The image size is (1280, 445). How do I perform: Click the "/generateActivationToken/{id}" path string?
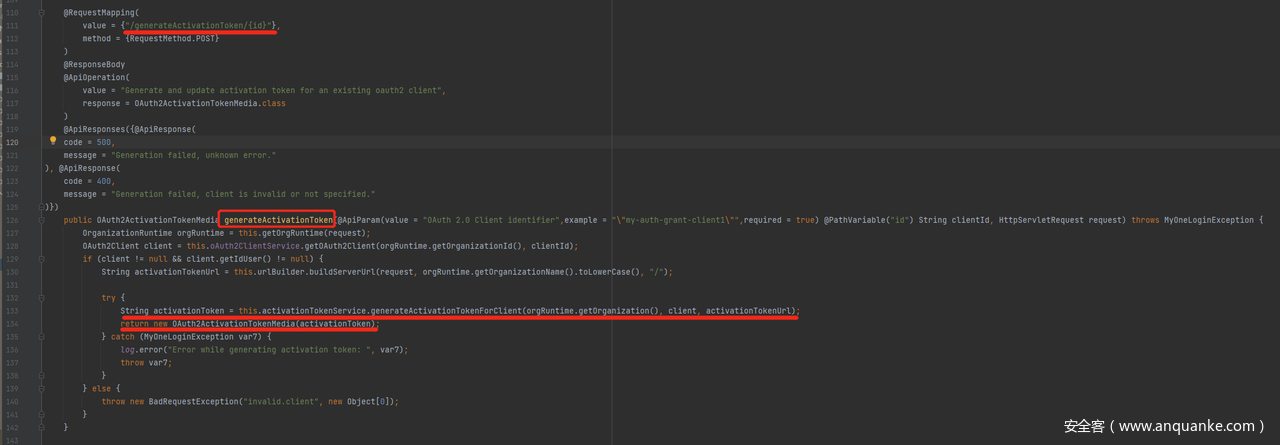click(x=199, y=25)
